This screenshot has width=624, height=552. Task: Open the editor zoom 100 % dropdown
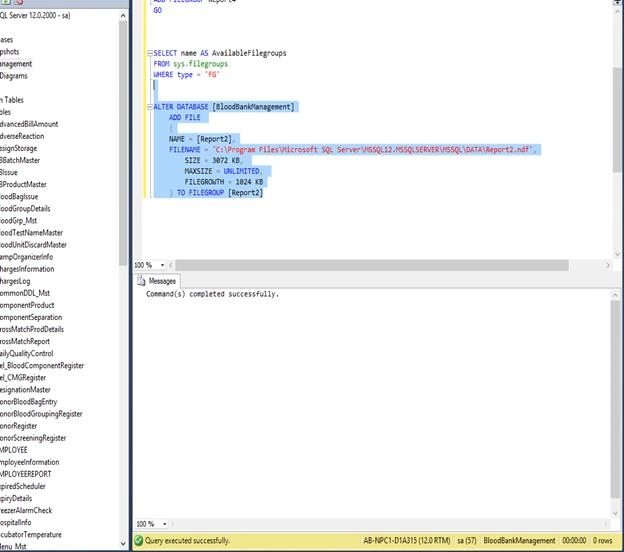tap(162, 265)
